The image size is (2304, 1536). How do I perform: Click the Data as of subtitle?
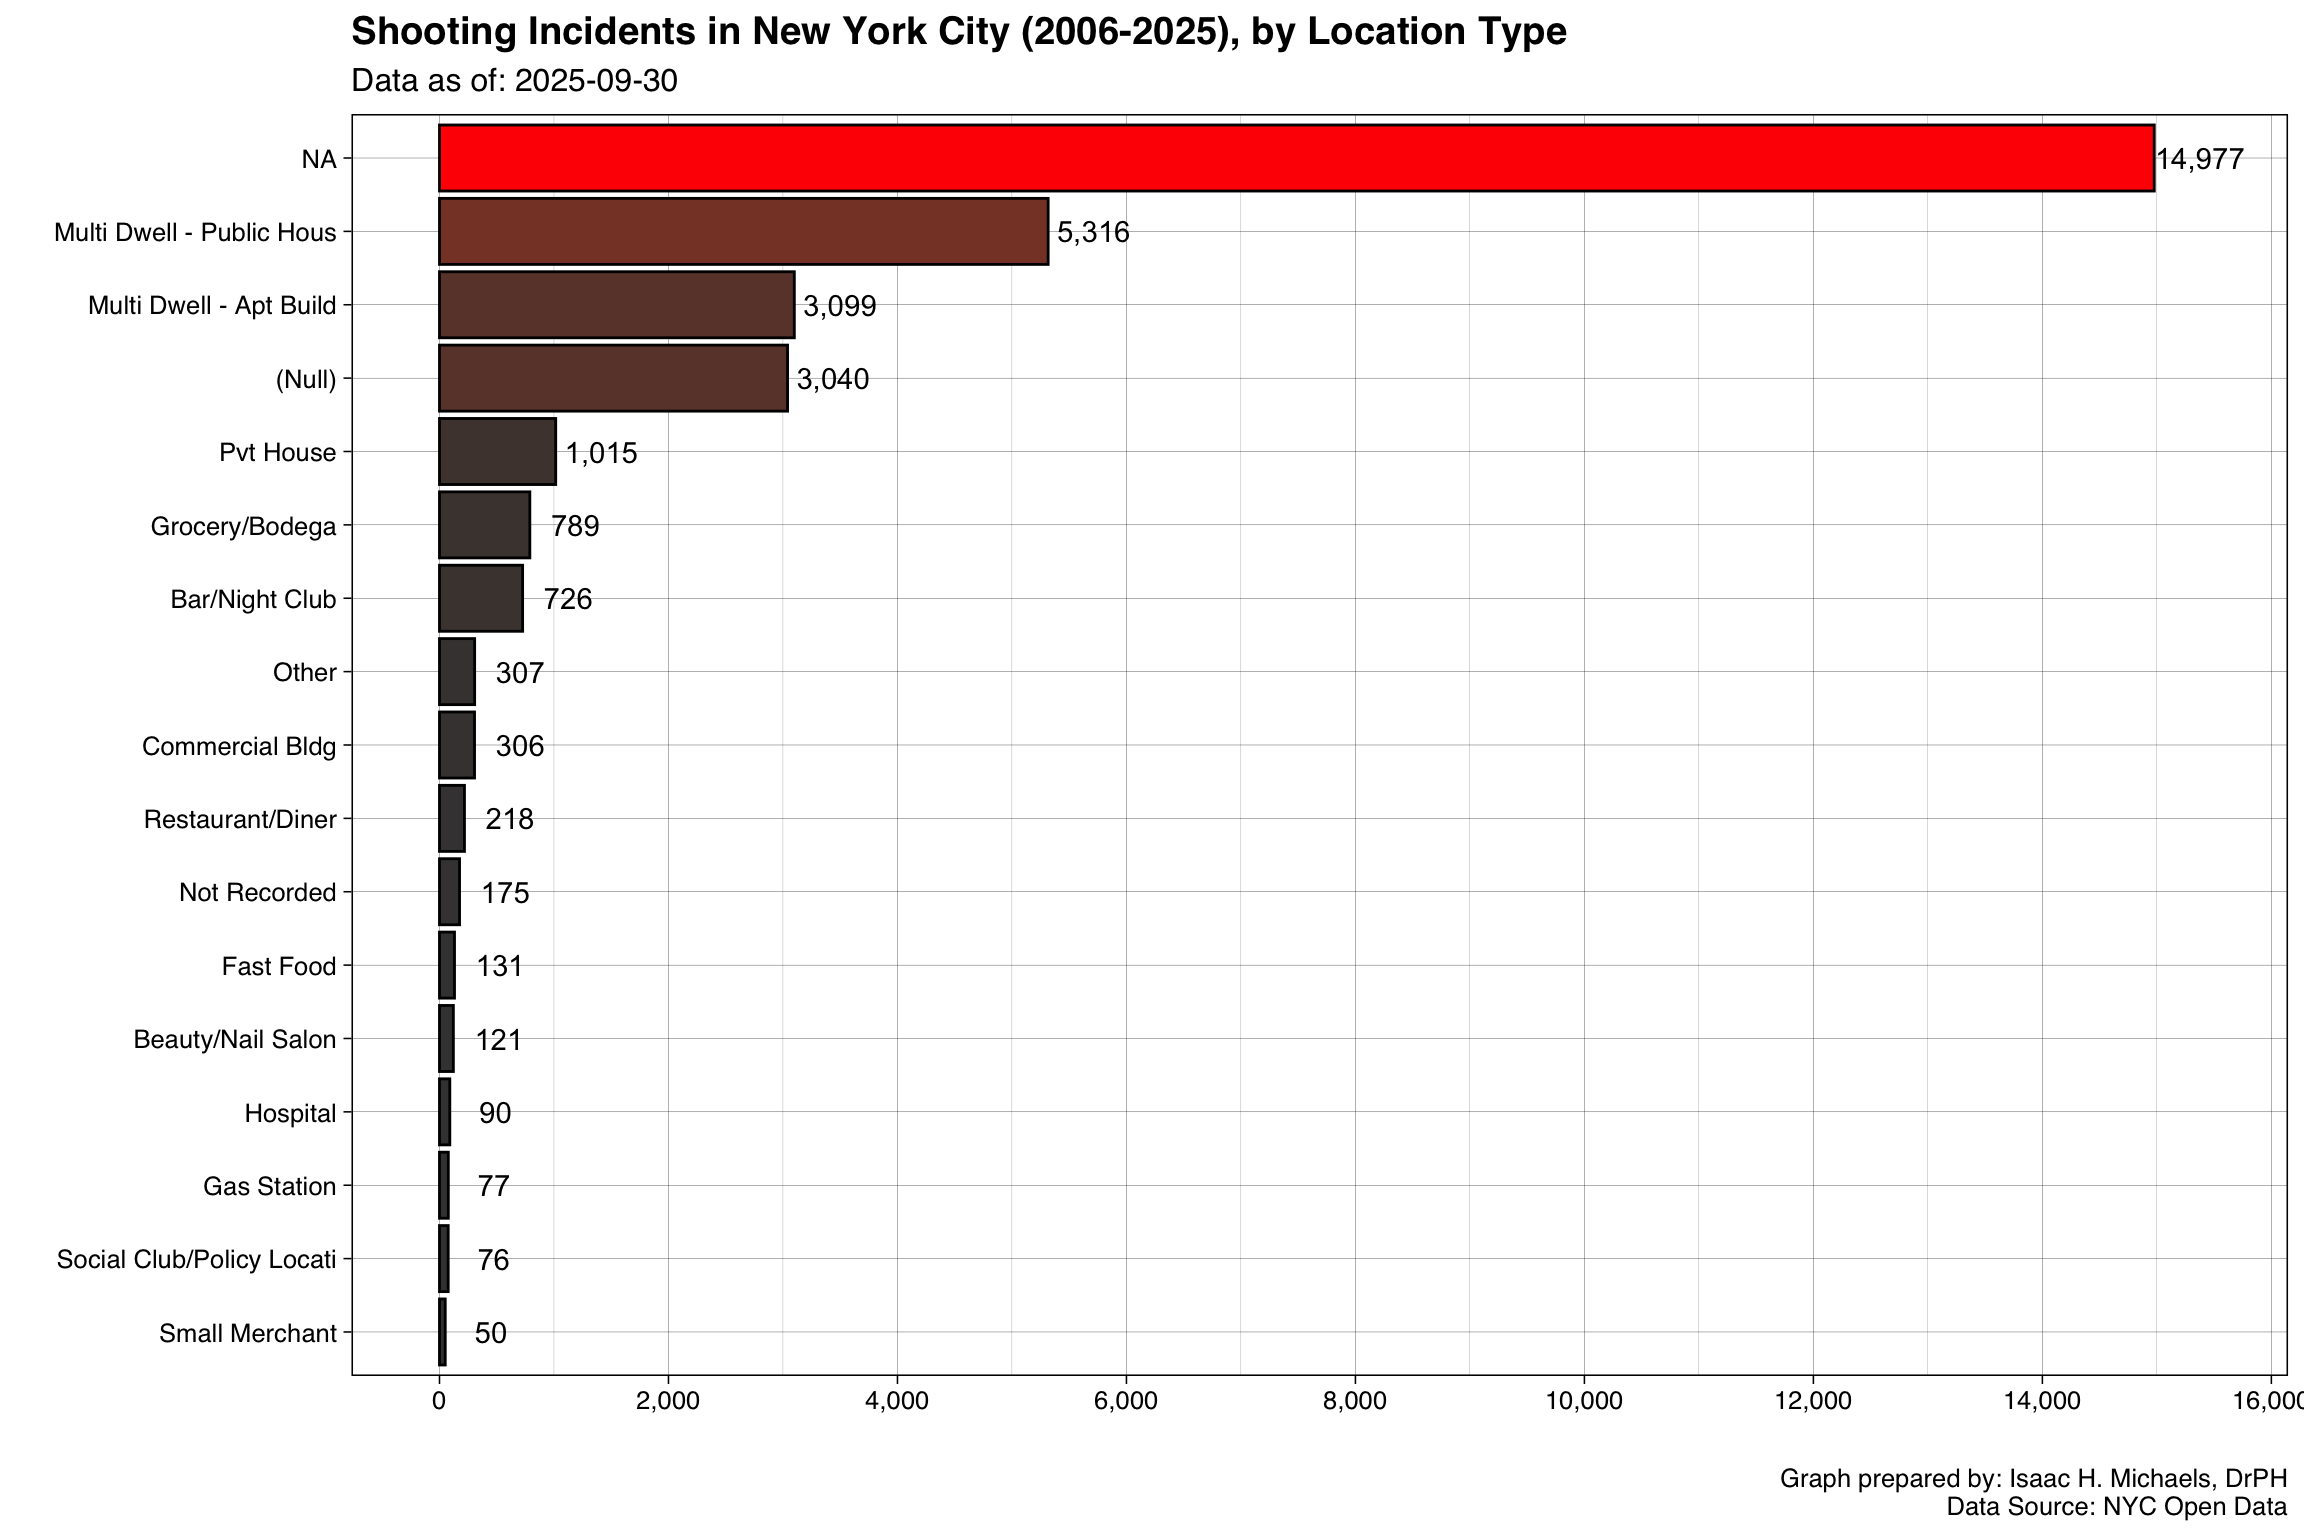[514, 81]
